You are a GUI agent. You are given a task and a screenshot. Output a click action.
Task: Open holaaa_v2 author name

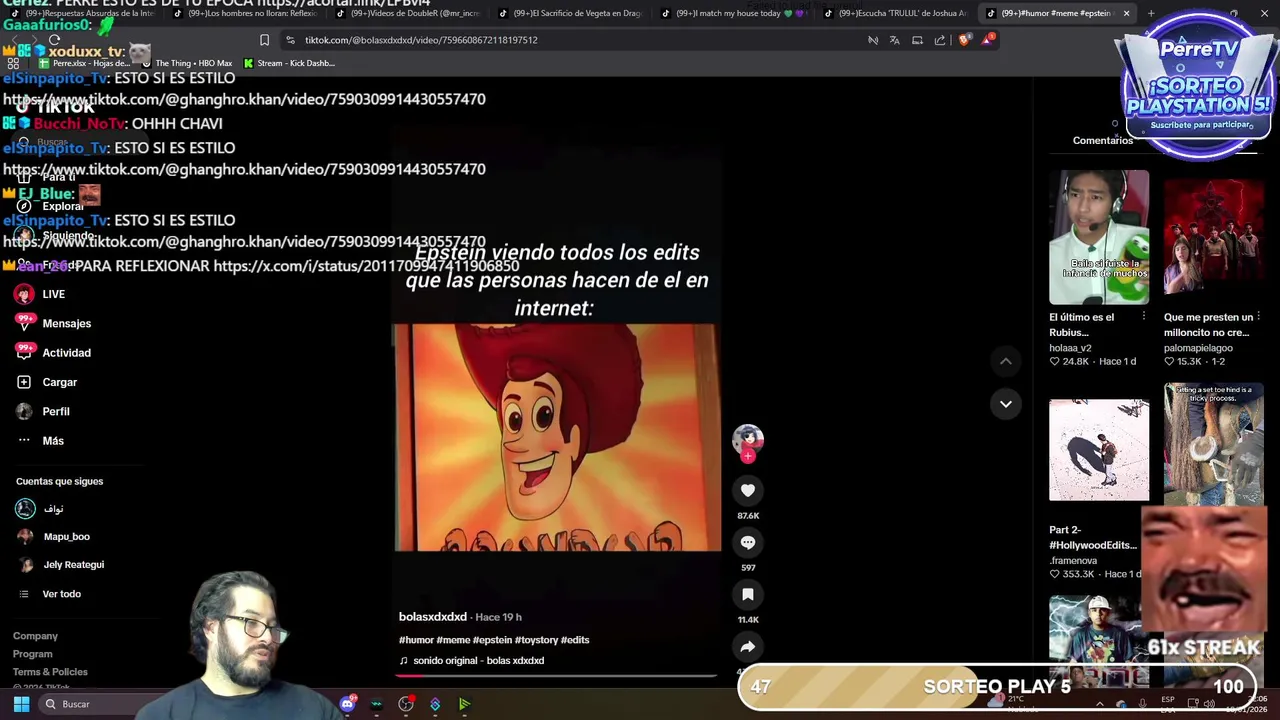[x=1070, y=348]
